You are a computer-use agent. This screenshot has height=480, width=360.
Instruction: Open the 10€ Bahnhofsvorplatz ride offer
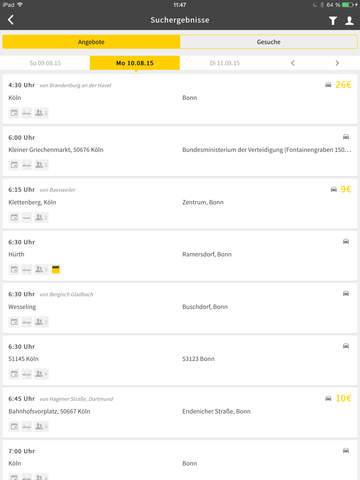click(x=180, y=413)
